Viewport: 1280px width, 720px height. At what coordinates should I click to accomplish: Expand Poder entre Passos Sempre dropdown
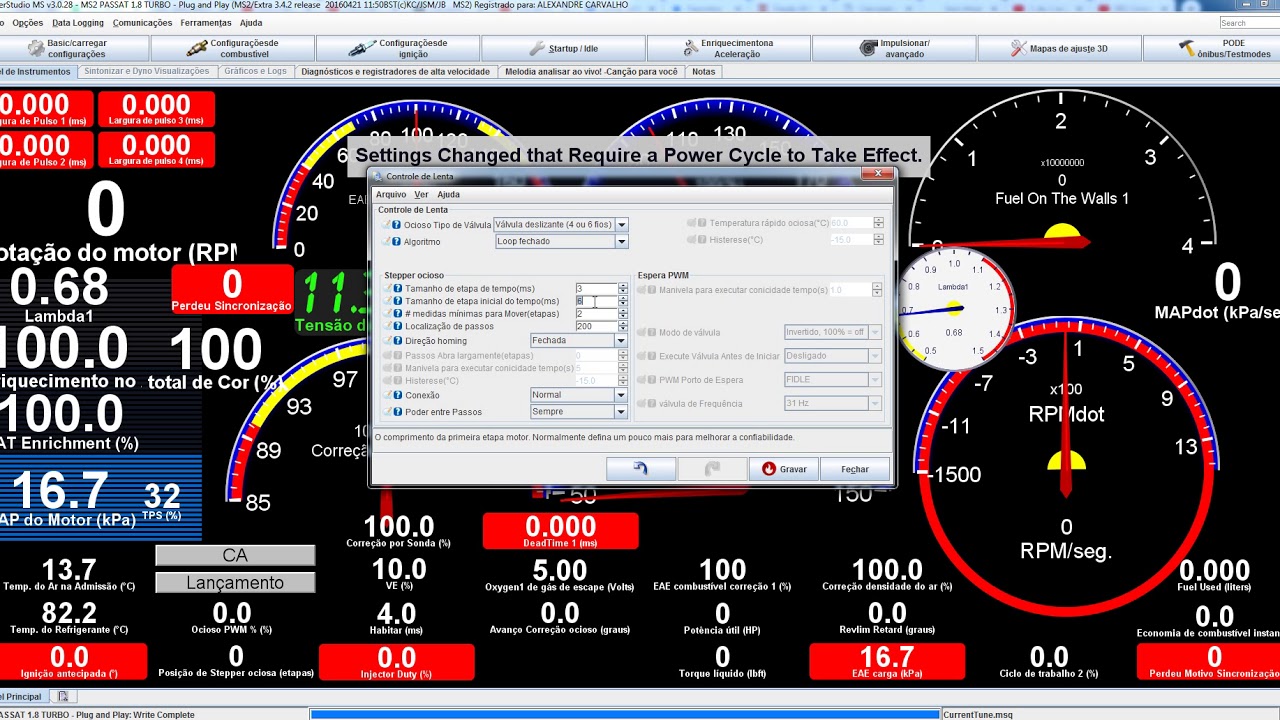click(x=621, y=411)
